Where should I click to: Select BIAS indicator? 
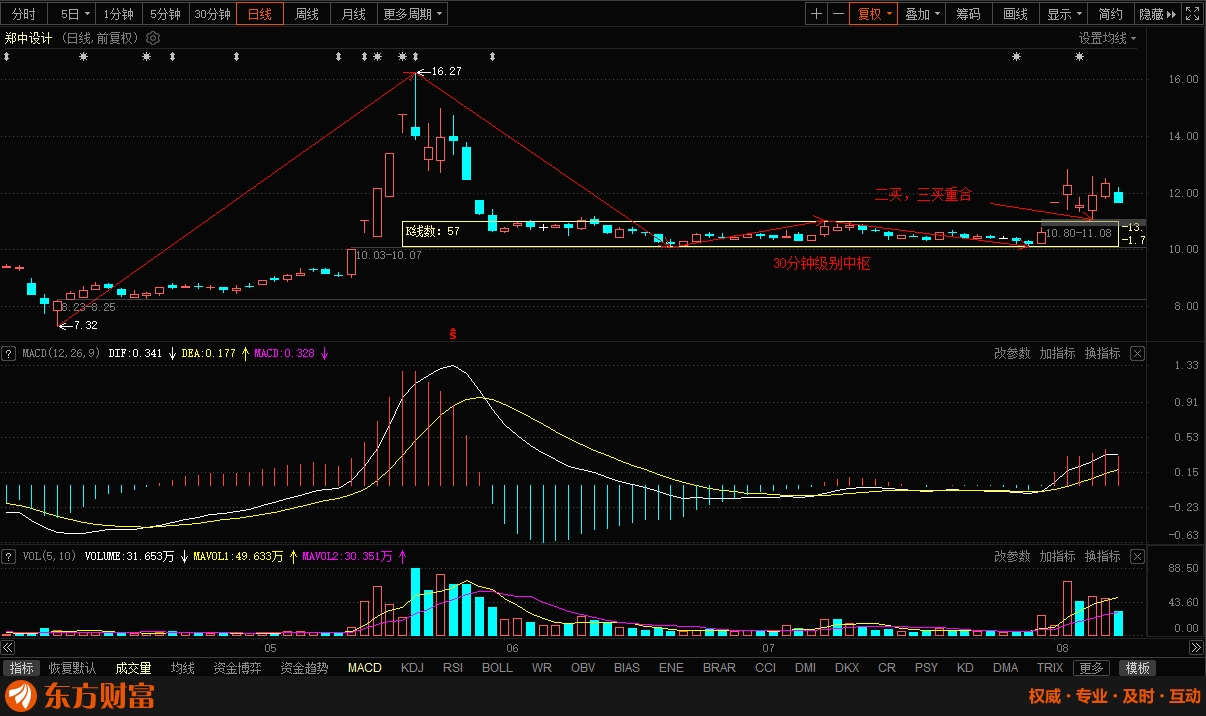[x=627, y=668]
